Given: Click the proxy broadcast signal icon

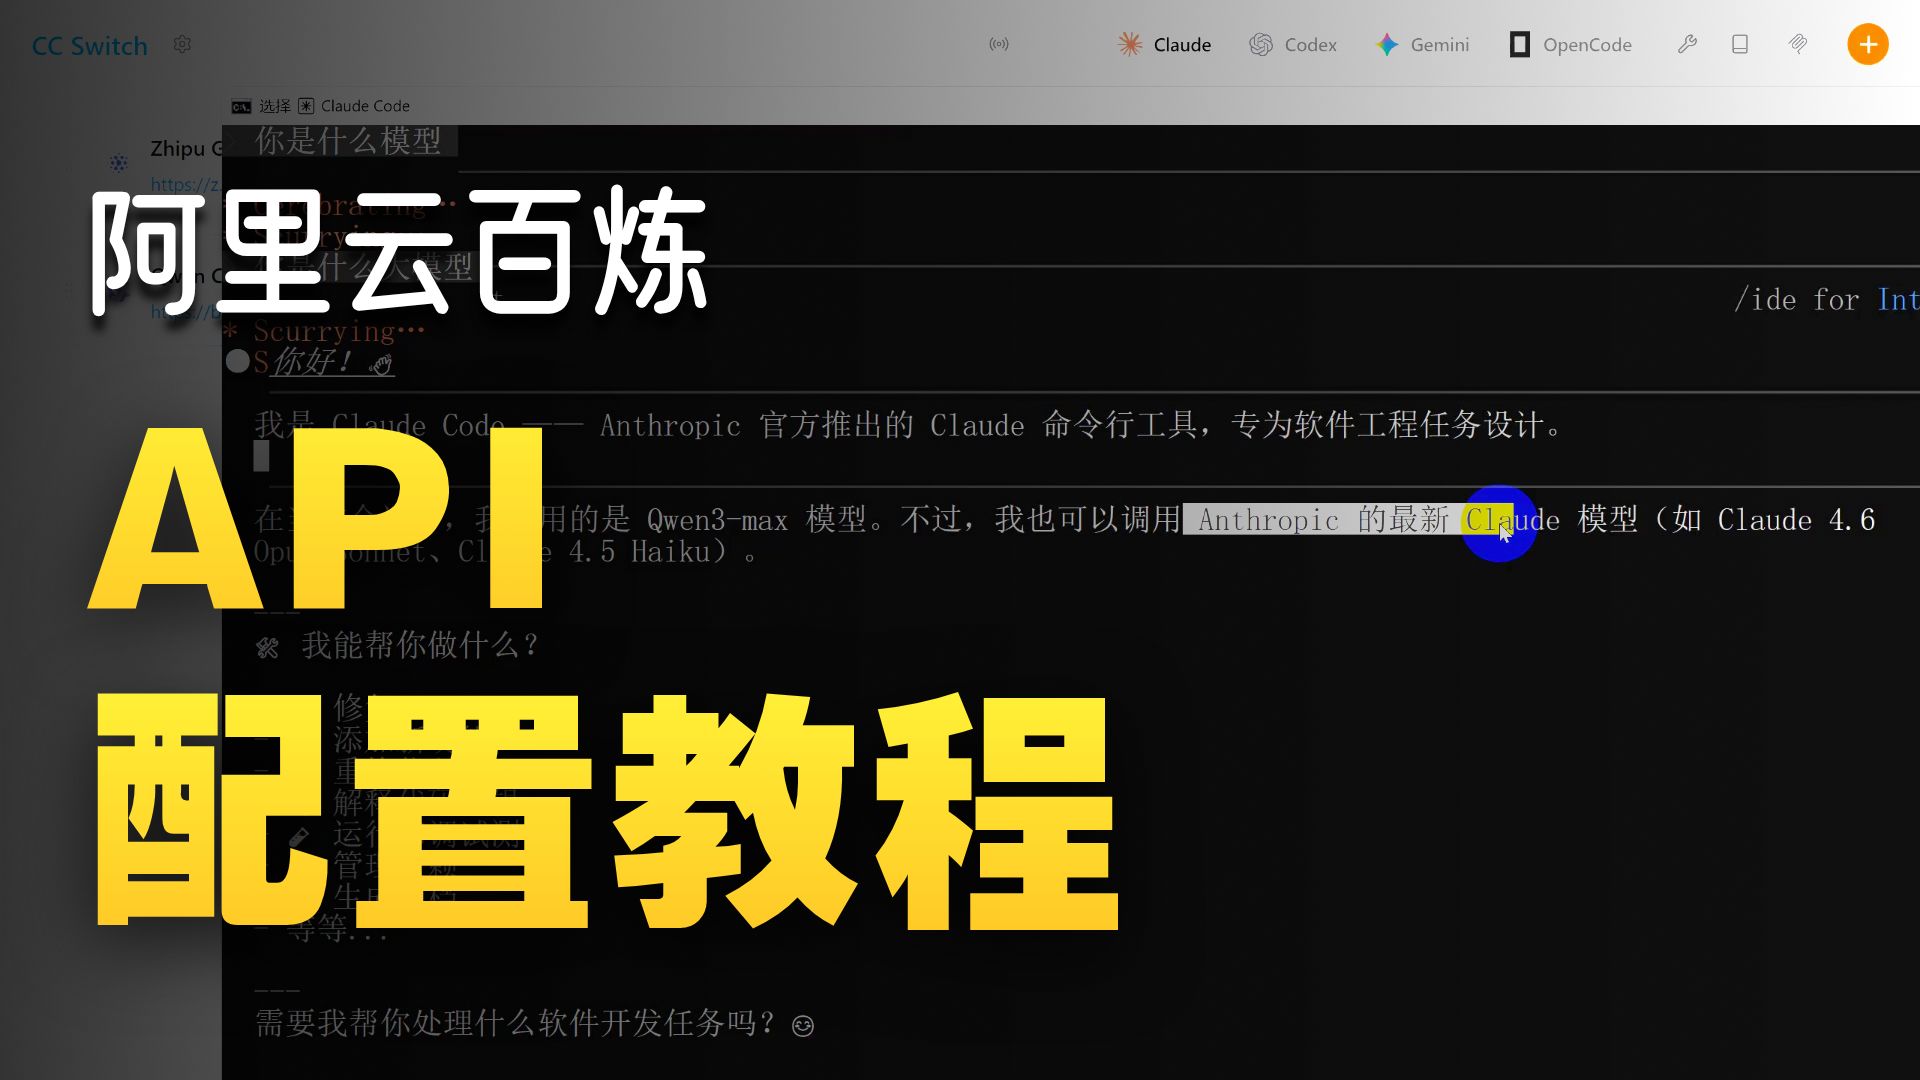Looking at the screenshot, I should (x=998, y=45).
